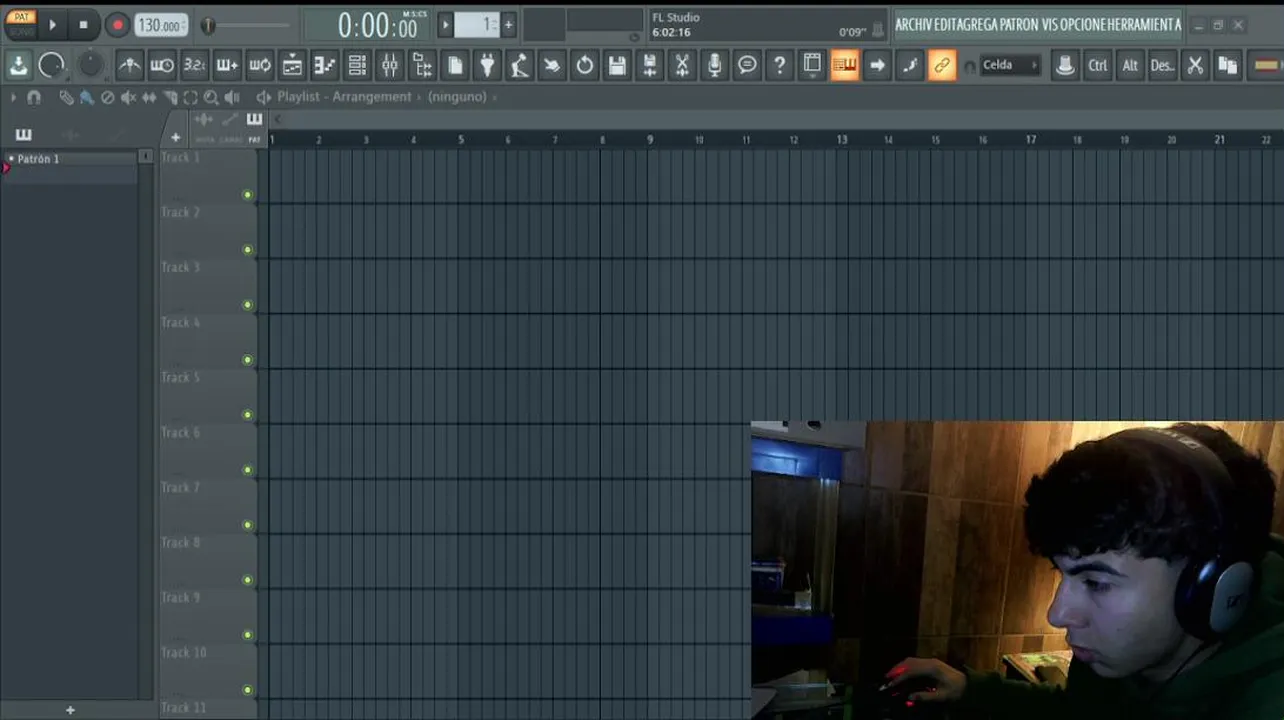1284x720 pixels.
Task: Start one-click recording with microphone icon
Action: pyautogui.click(x=714, y=65)
